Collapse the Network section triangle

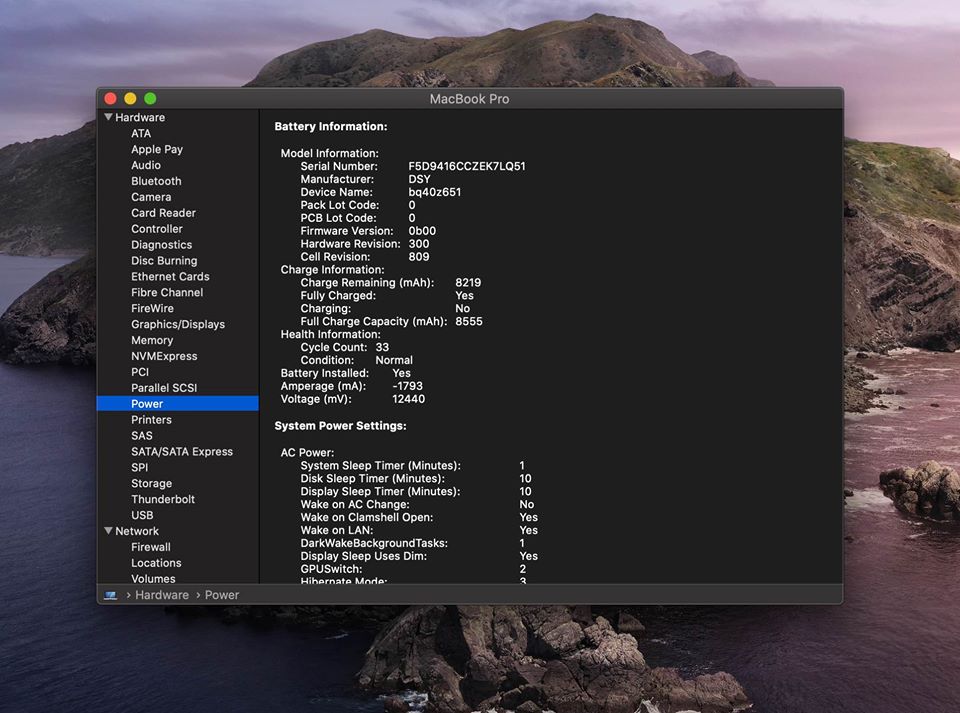click(x=108, y=531)
